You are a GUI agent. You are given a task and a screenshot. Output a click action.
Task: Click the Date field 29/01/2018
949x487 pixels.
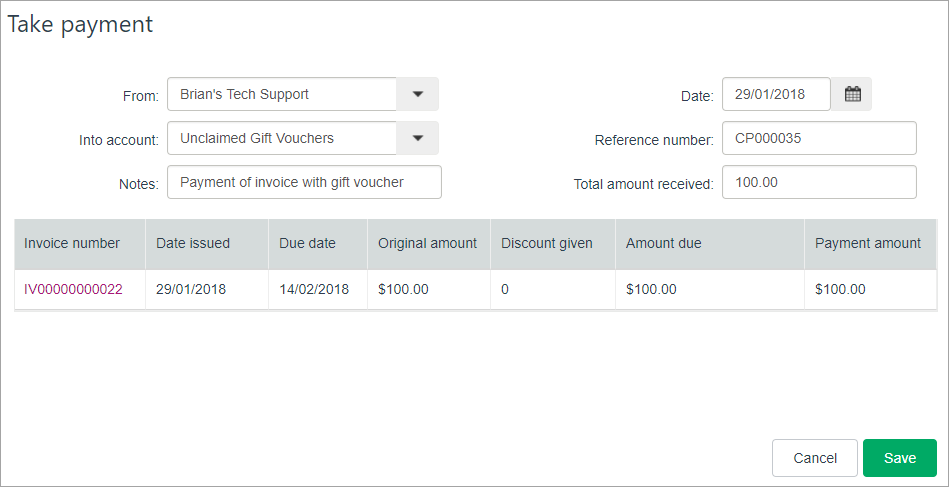point(777,94)
